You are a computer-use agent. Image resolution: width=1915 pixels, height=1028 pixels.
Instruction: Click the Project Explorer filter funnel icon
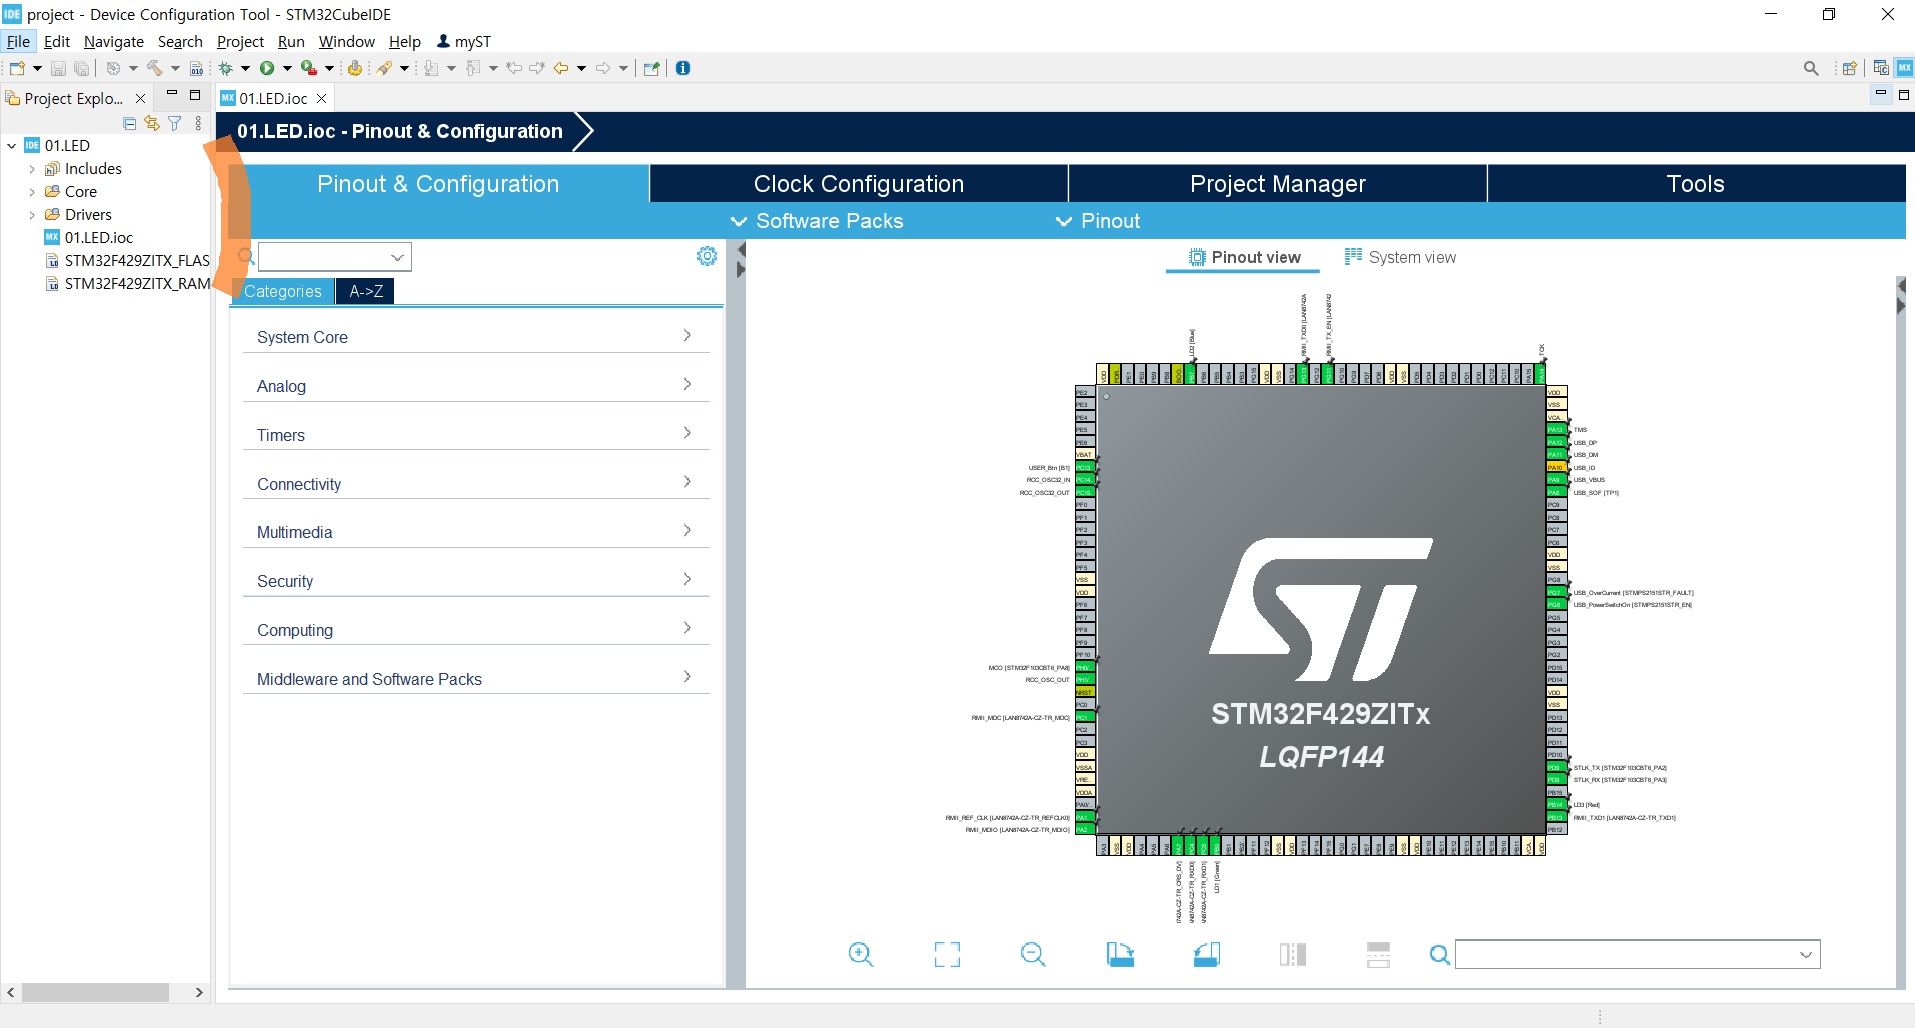(175, 123)
